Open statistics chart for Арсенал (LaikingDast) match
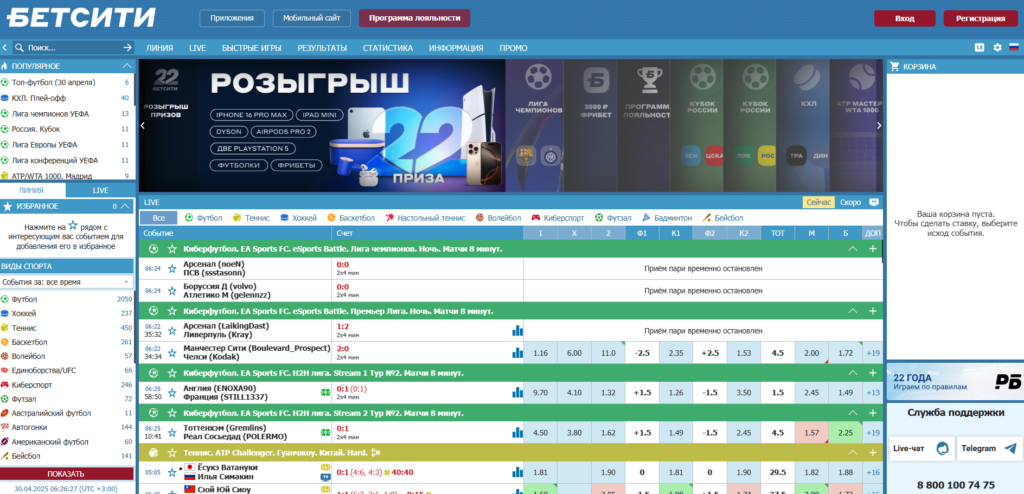The height and width of the screenshot is (494, 1024). click(517, 331)
